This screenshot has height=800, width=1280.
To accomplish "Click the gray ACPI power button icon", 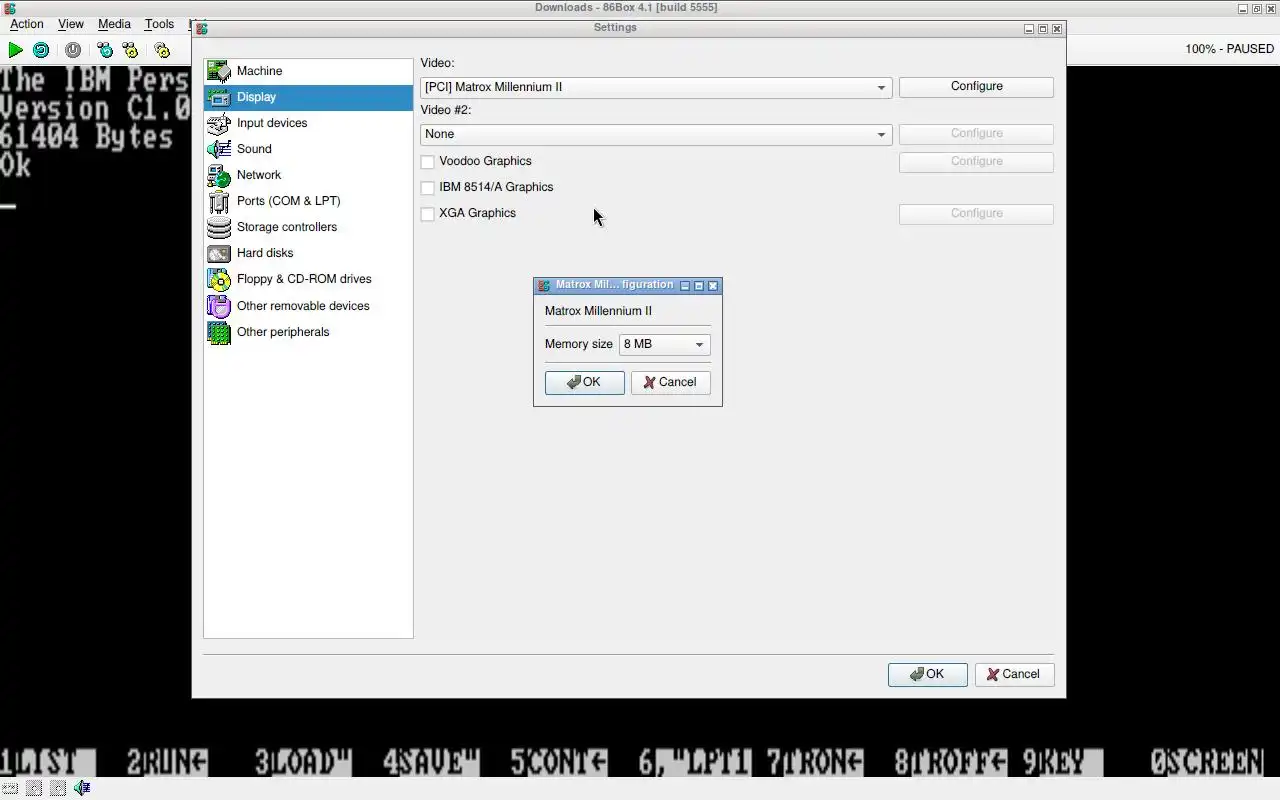I will tap(73, 50).
